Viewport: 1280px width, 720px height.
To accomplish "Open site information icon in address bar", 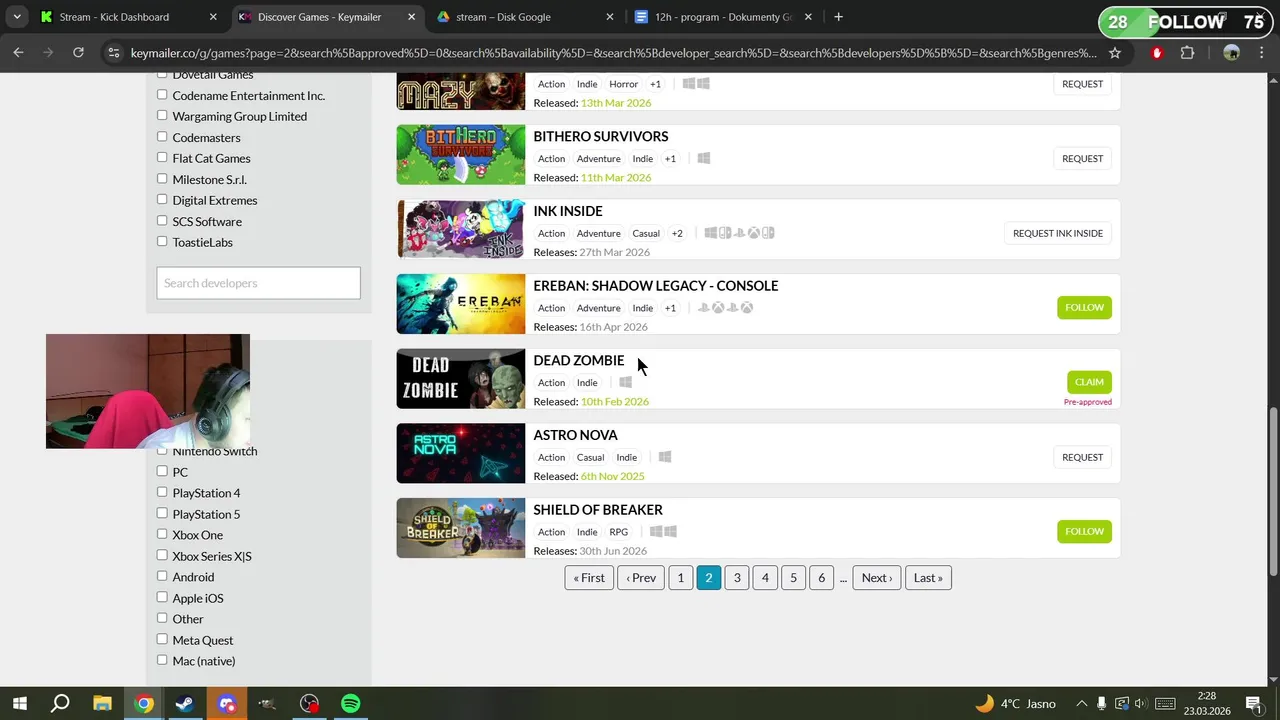I will click(114, 53).
